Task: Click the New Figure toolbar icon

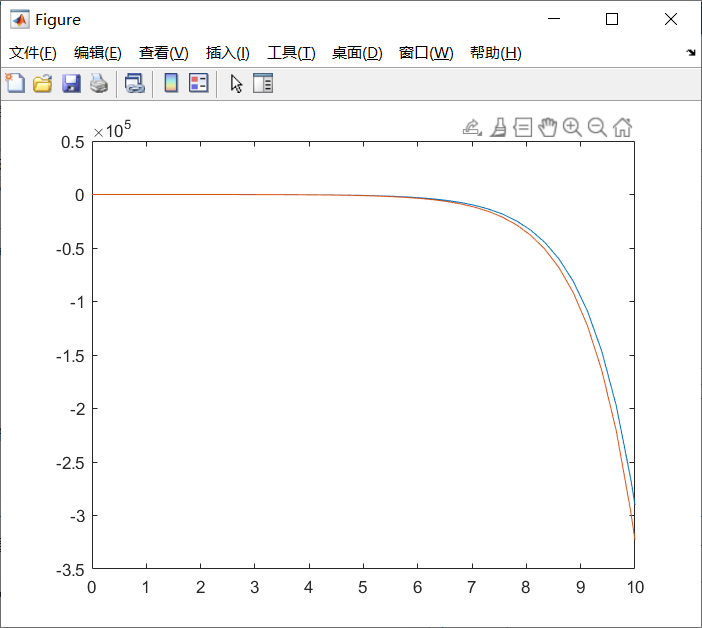Action: tap(15, 83)
